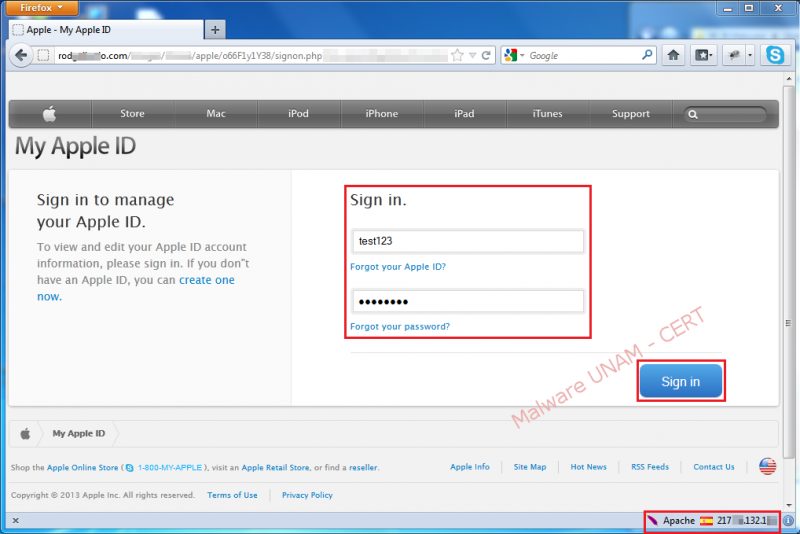The height and width of the screenshot is (534, 800).
Task: Click the search magnifier icon
Action: tap(647, 55)
